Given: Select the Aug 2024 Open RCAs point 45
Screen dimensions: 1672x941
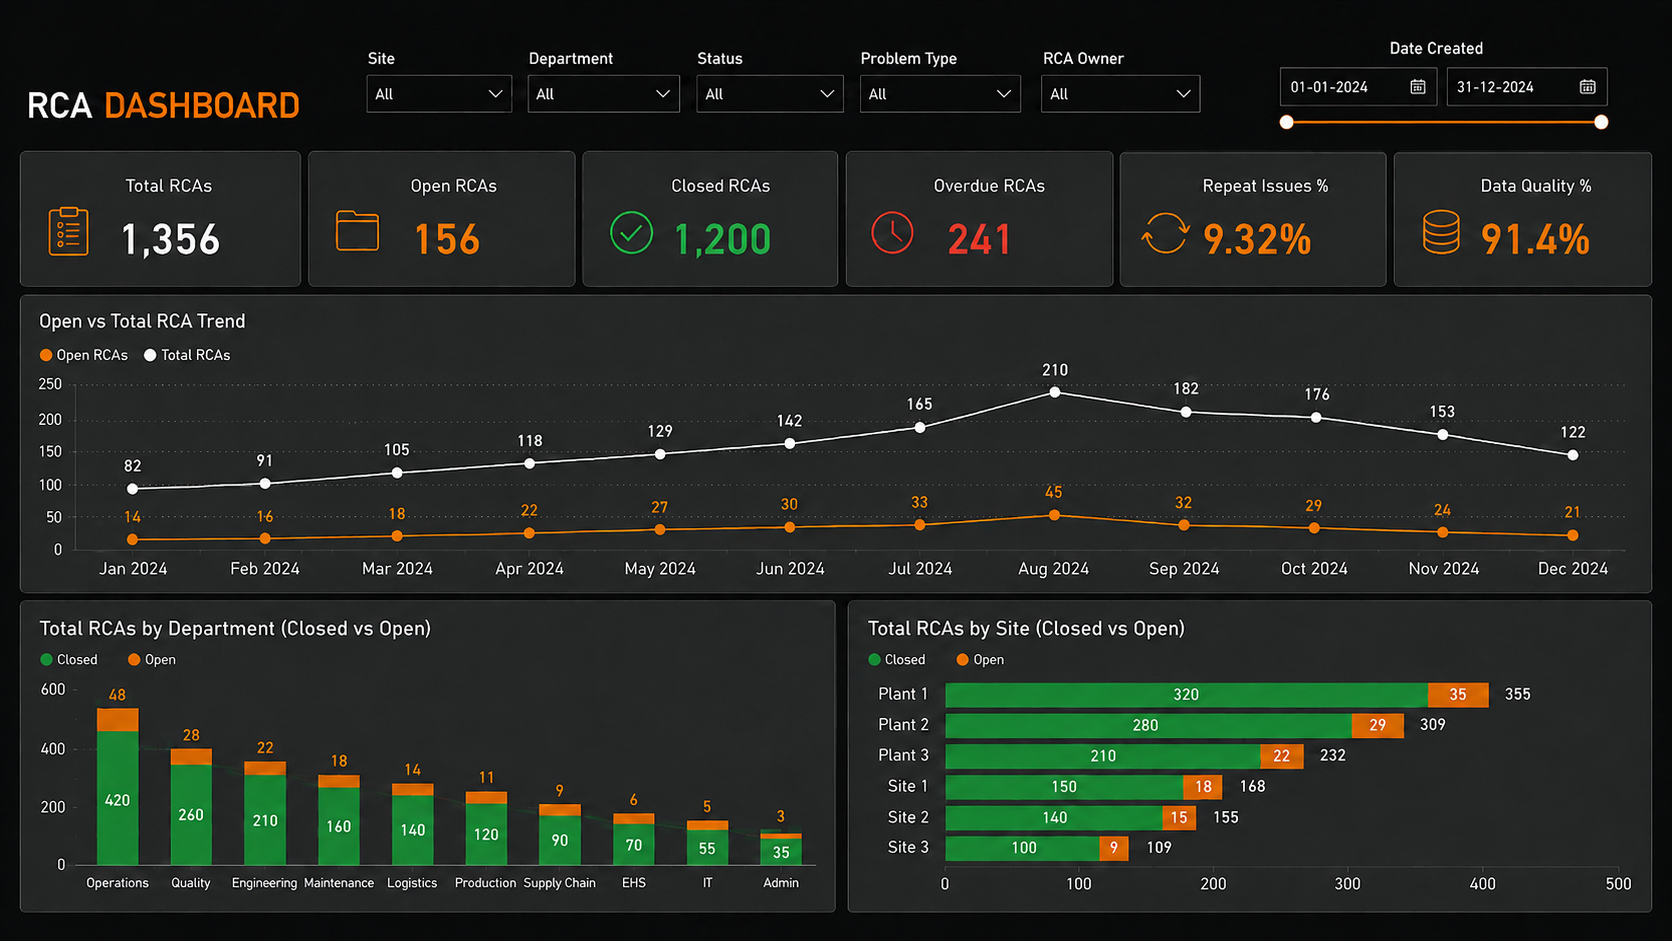Looking at the screenshot, I should pos(1054,515).
